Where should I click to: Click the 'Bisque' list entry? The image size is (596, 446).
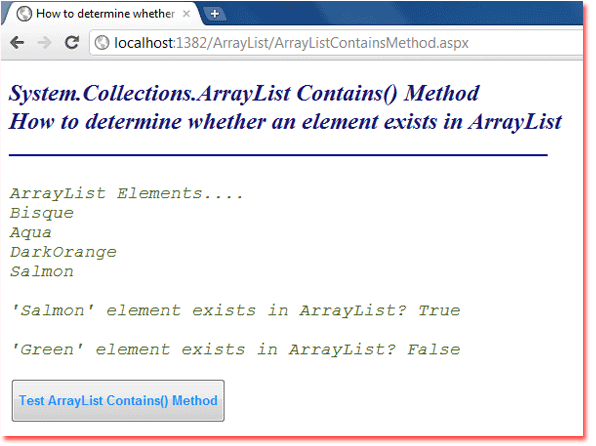41,213
